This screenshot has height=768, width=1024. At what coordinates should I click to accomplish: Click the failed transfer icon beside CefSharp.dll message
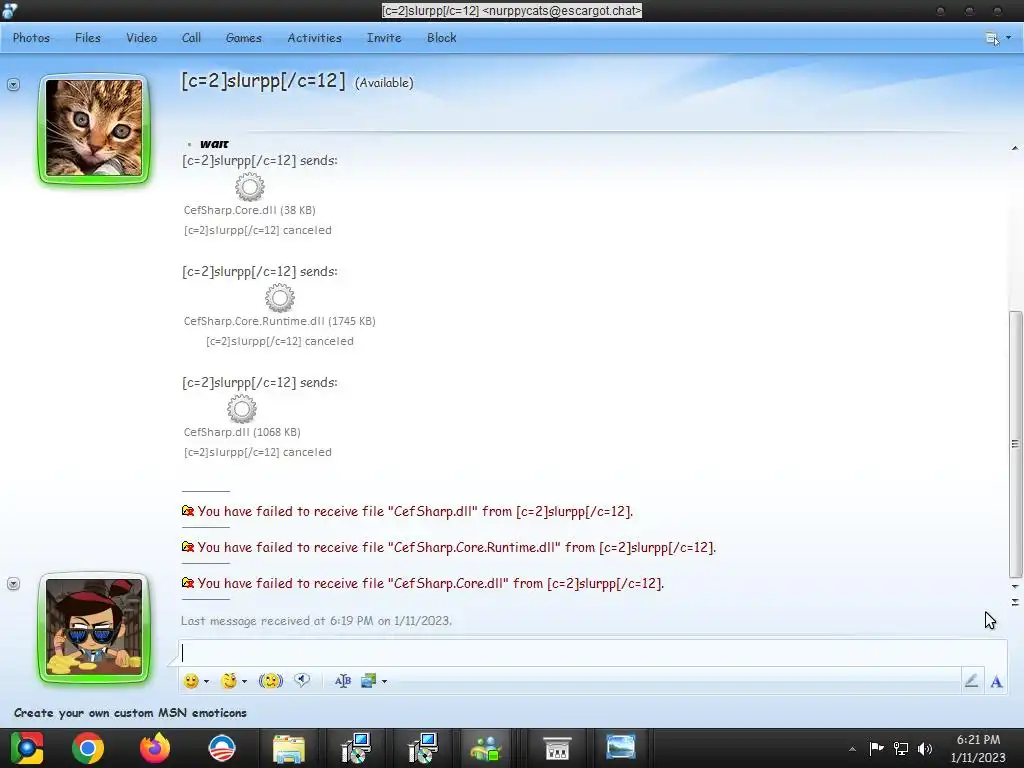(188, 511)
